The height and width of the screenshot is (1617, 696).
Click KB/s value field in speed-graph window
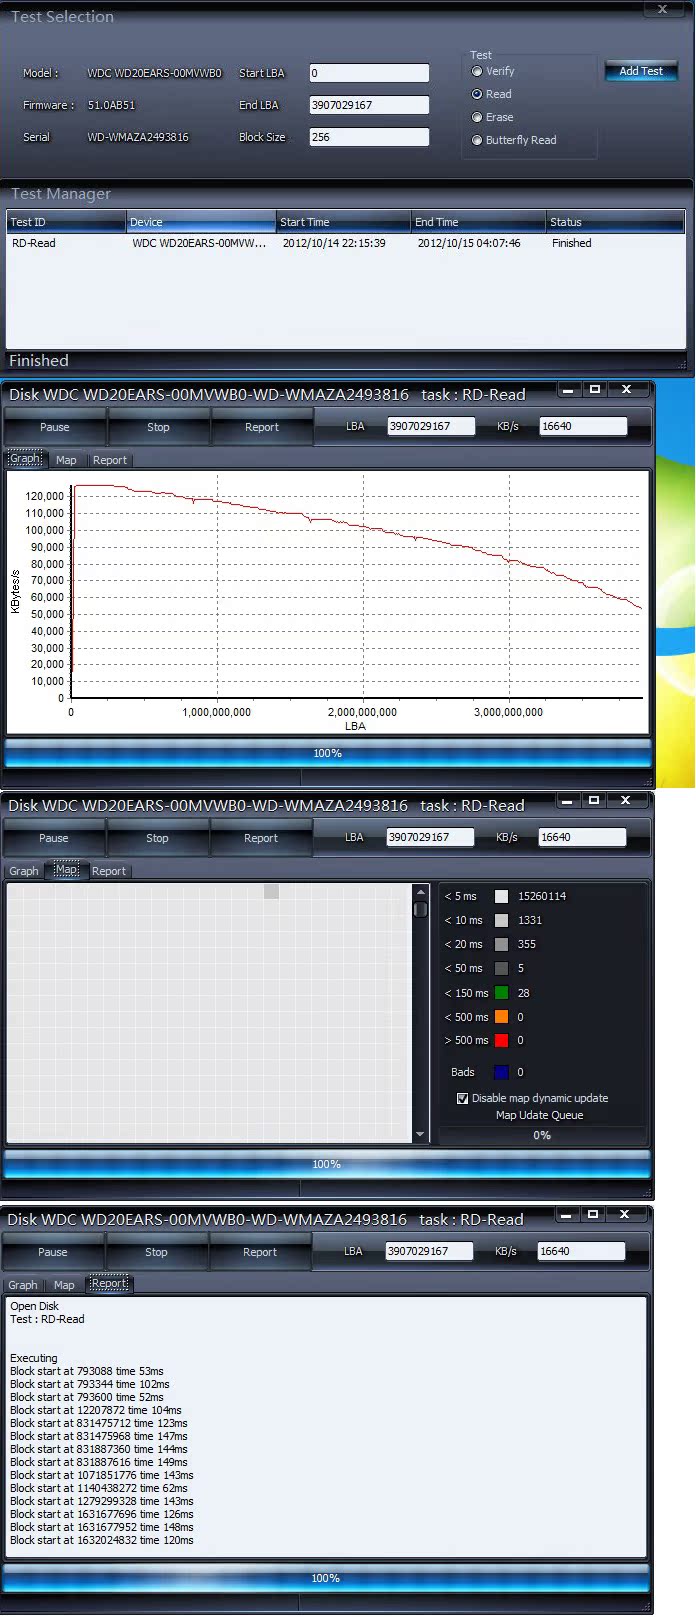583,426
